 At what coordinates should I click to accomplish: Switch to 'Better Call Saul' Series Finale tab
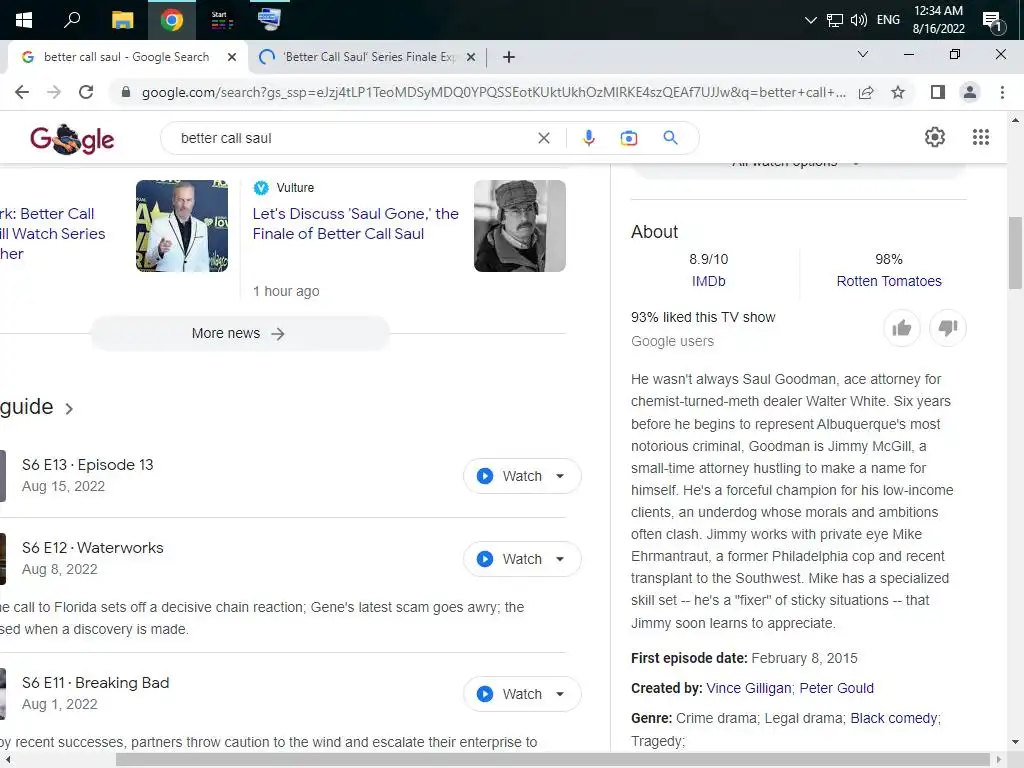369,57
